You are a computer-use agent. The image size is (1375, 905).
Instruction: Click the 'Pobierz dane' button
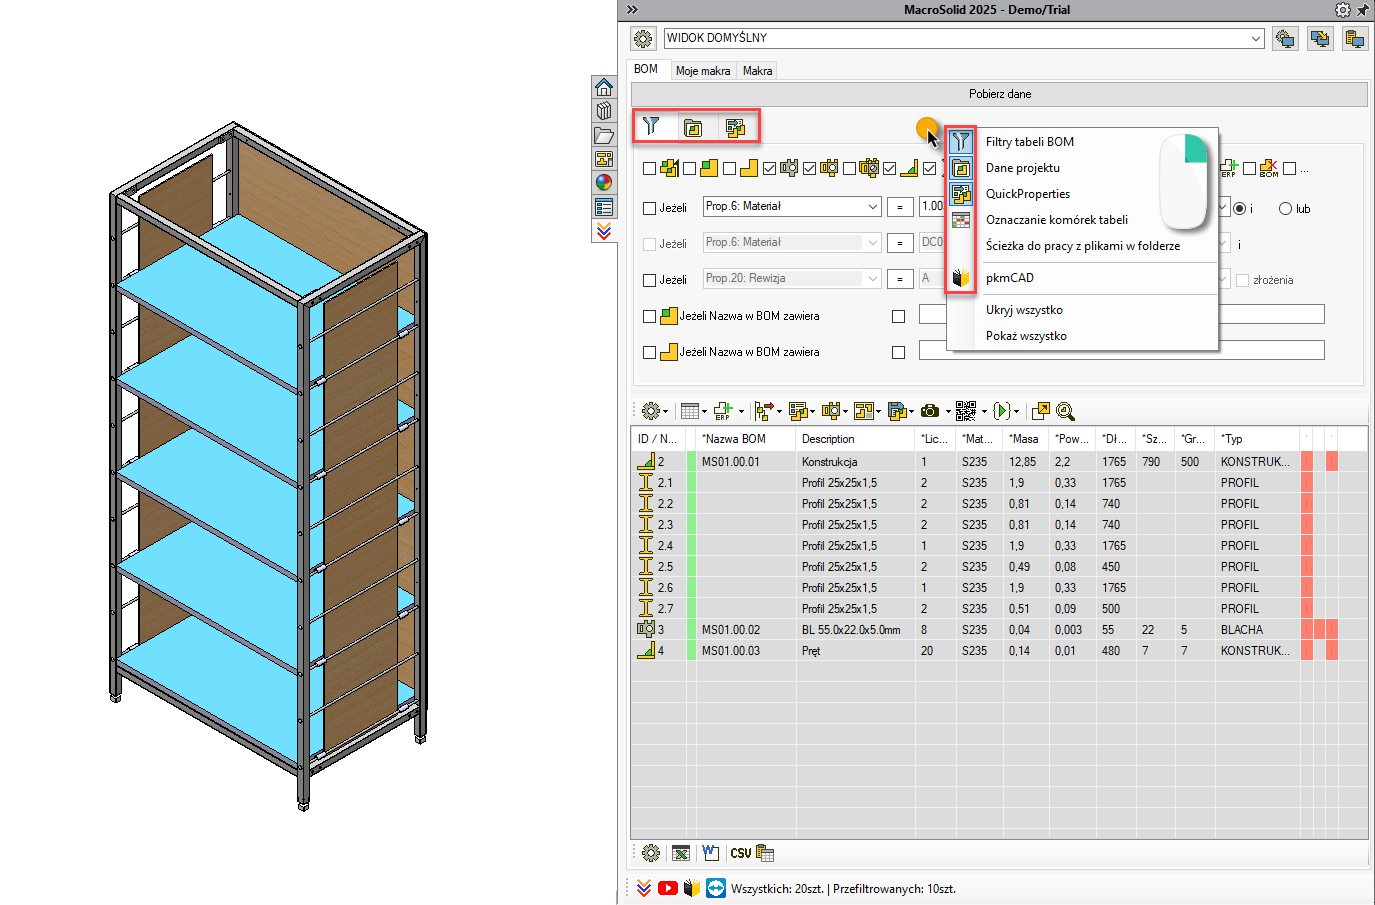tap(999, 94)
